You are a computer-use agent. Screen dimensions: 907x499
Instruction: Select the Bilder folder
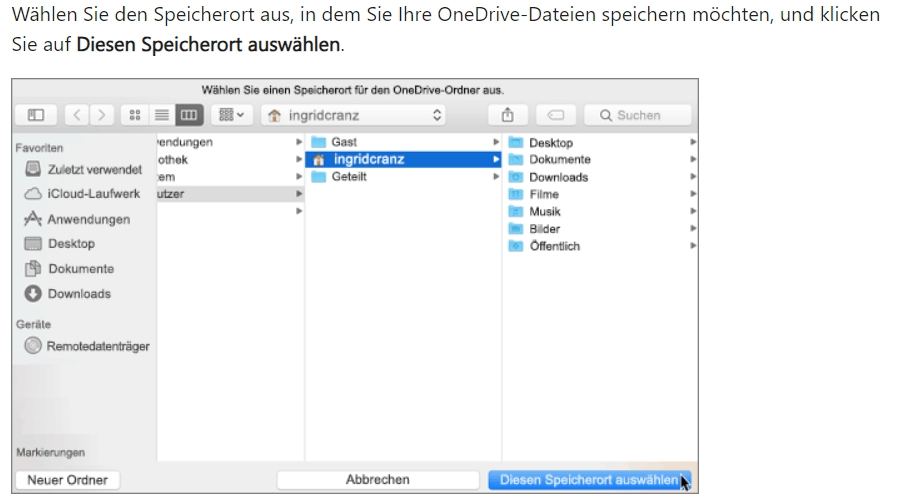pyautogui.click(x=601, y=229)
